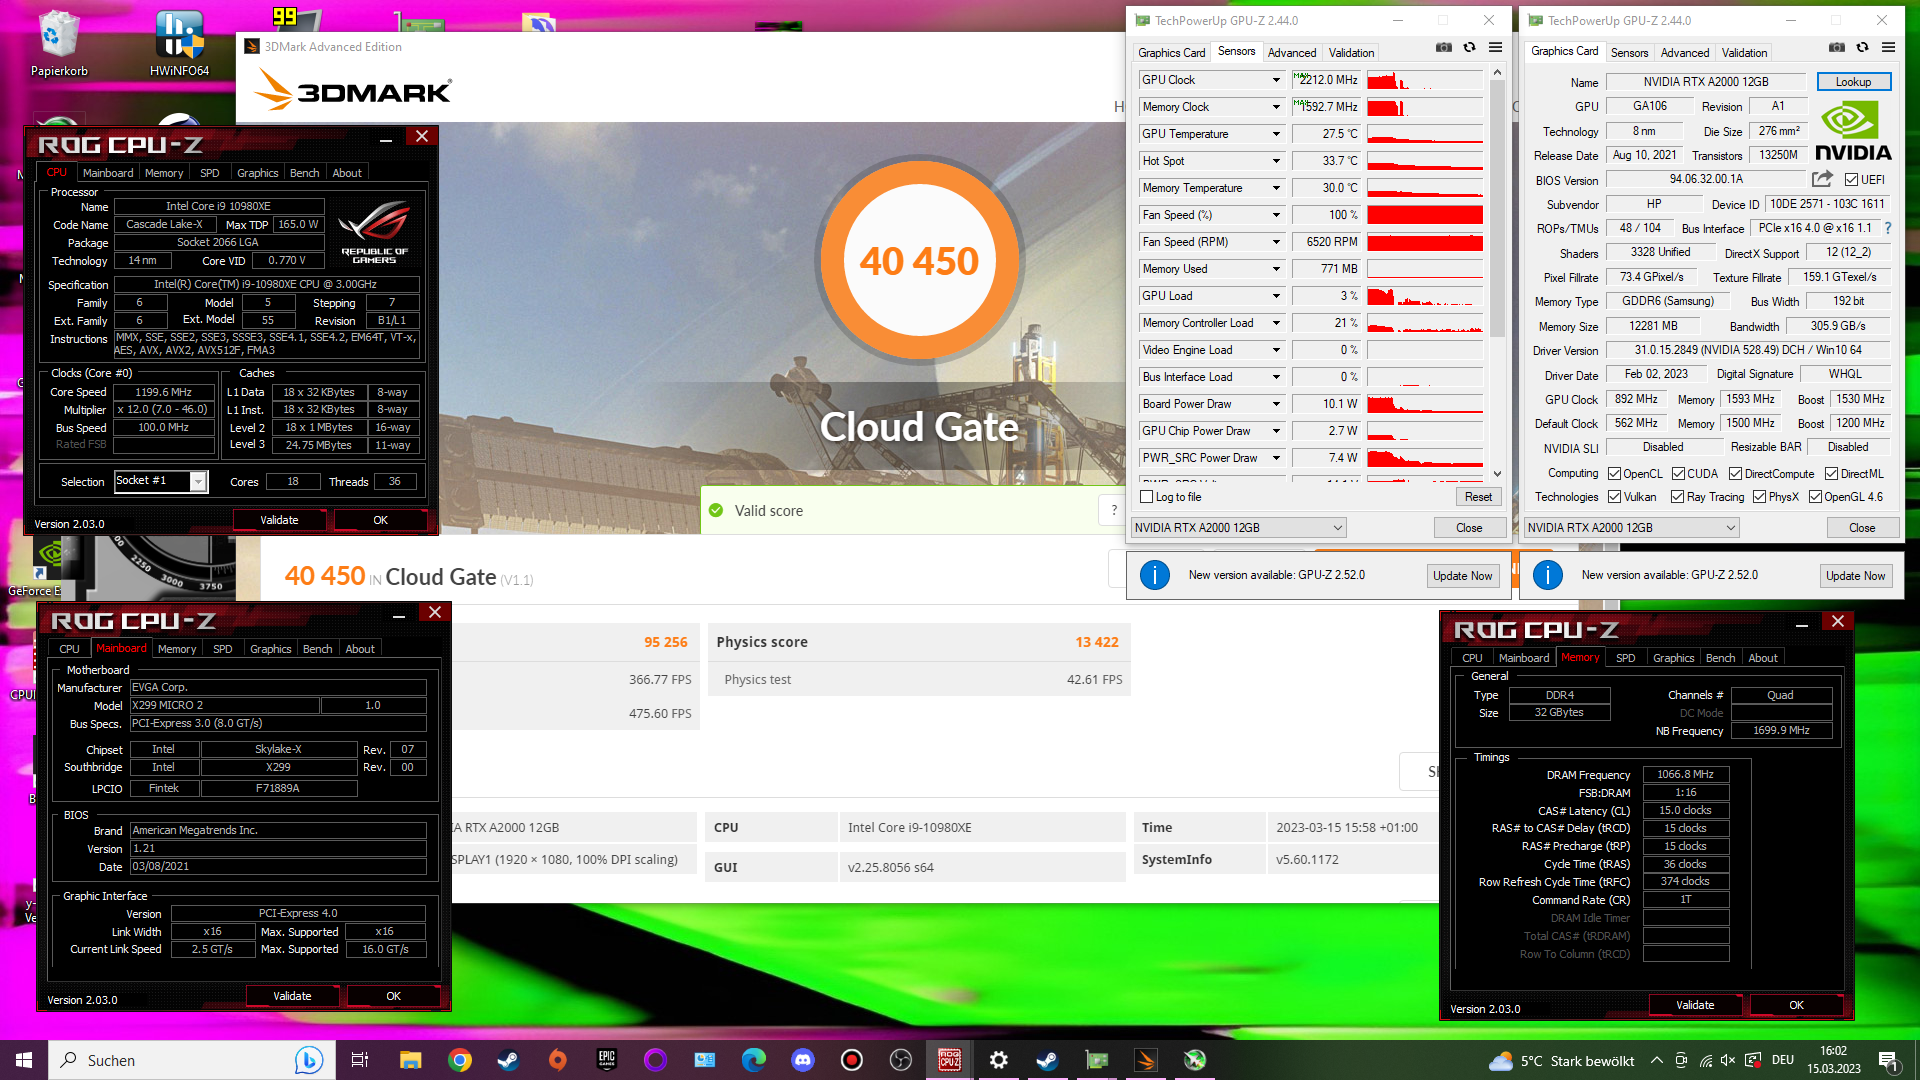Click the weather widget showing 5°C Stark bewölkt
The width and height of the screenshot is (1920, 1080).
point(1561,1061)
